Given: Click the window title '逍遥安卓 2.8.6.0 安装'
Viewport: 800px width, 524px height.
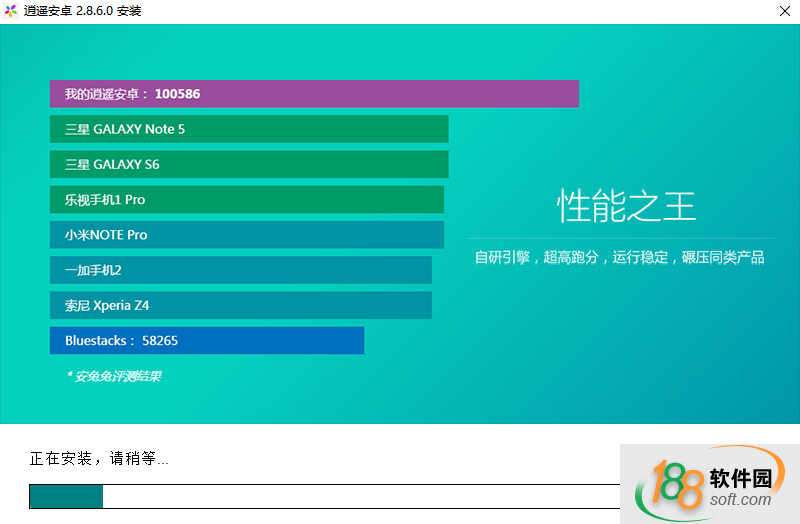Looking at the screenshot, I should tap(83, 11).
